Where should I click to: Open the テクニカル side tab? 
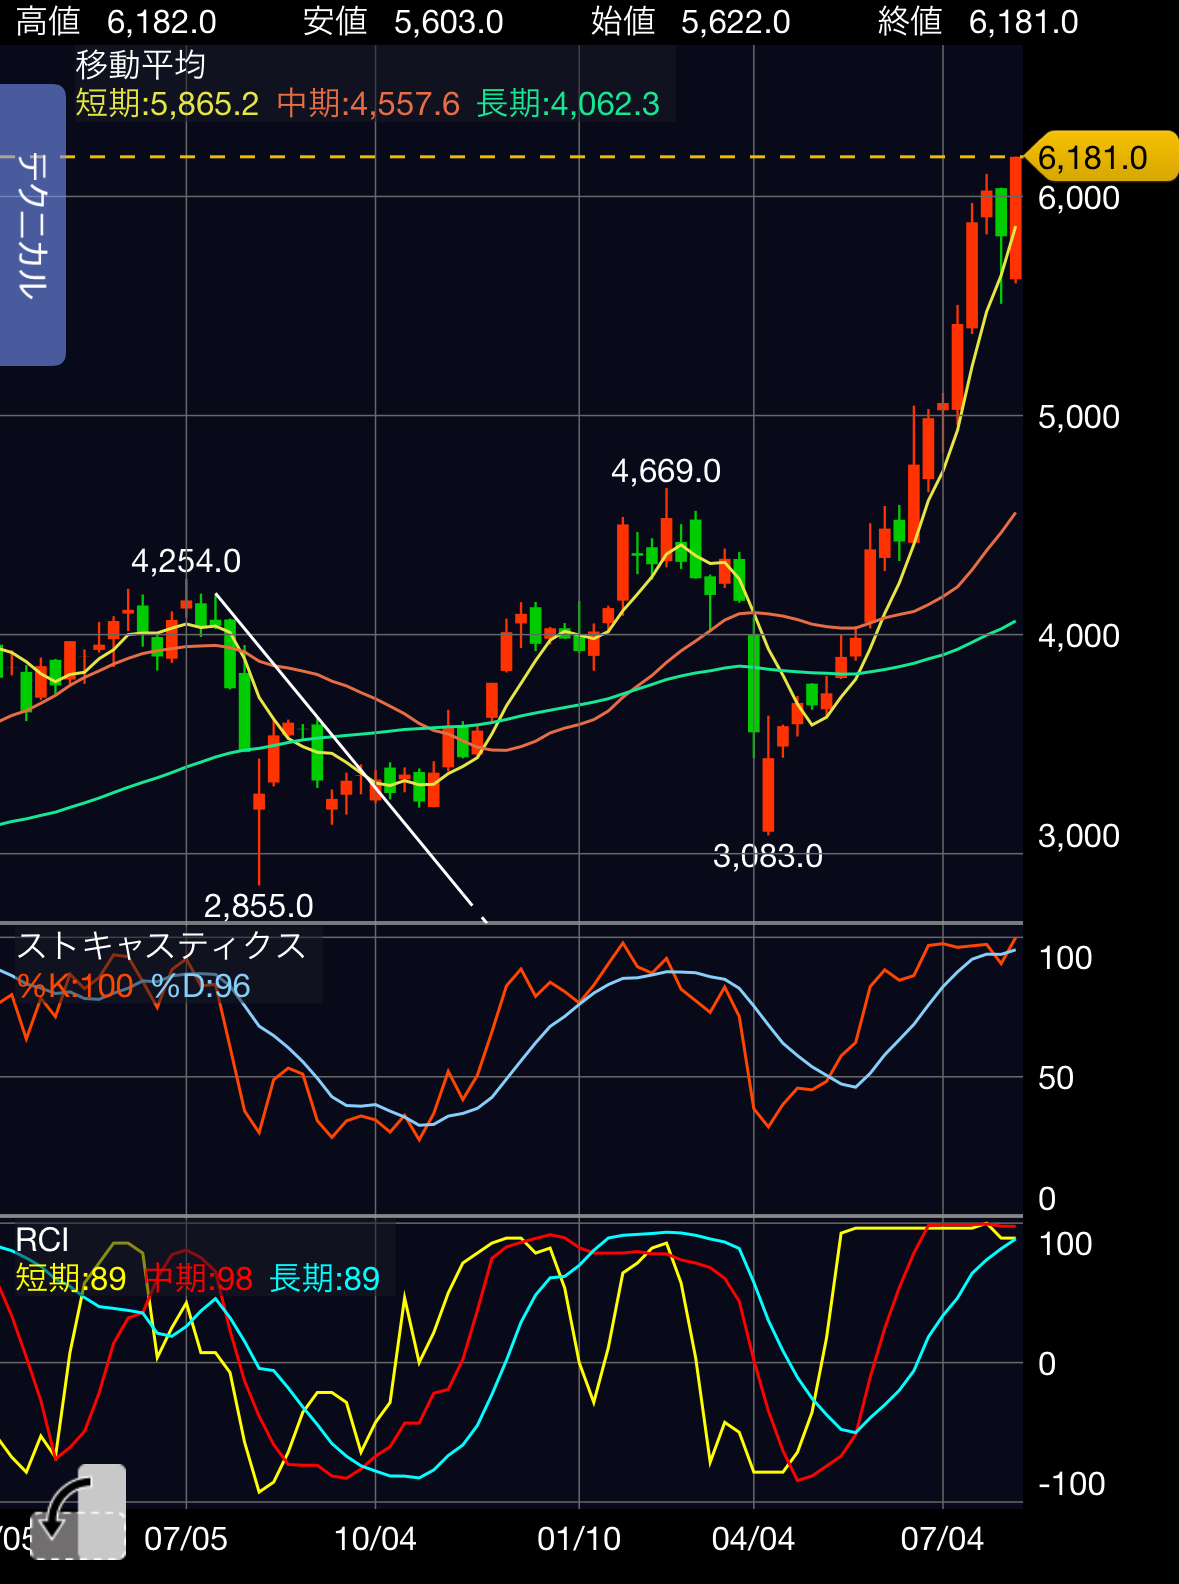32,225
